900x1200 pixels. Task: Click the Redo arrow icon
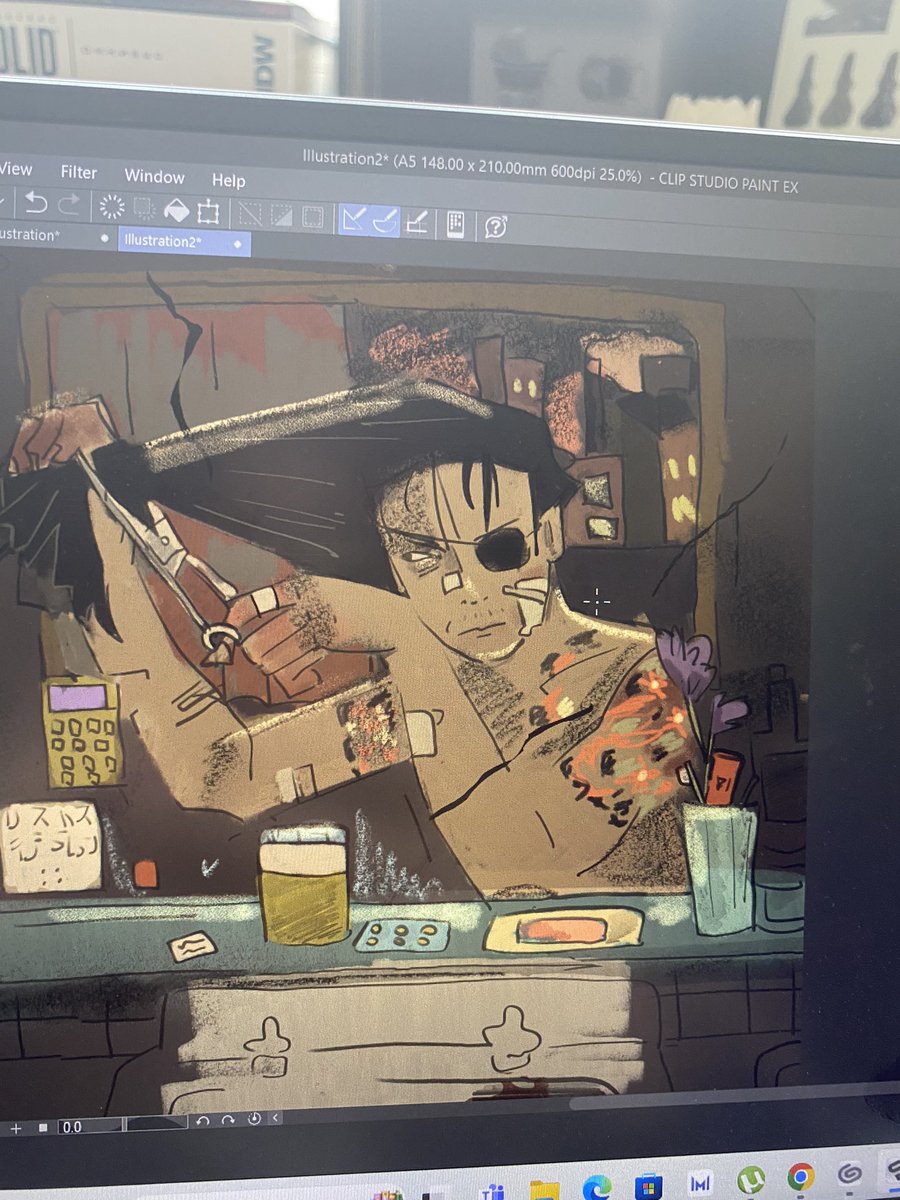(x=69, y=205)
